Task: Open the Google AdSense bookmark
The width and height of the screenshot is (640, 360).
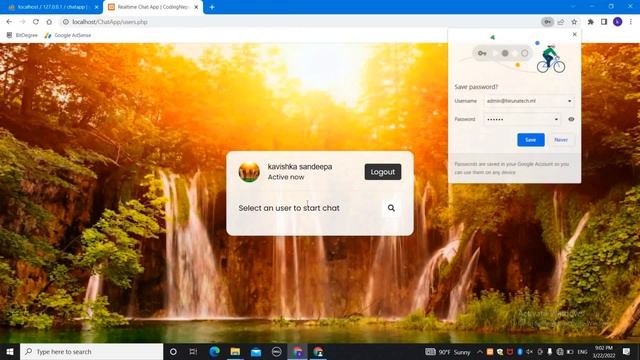Action: [x=68, y=36]
